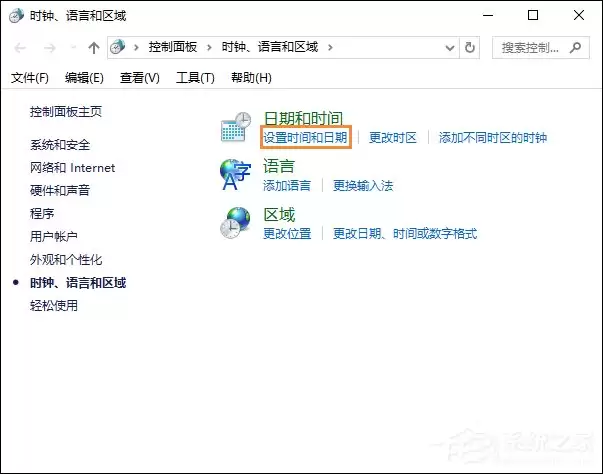Viewport: 603px width, 474px height.
Task: Navigate back with the arrow
Action: [20, 48]
